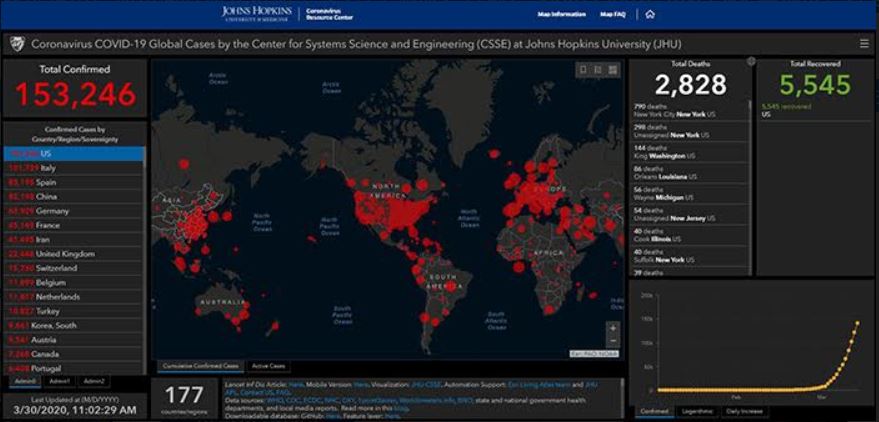Image resolution: width=879 pixels, height=422 pixels.
Task: Select Switzerland in the country list
Action: click(x=74, y=268)
